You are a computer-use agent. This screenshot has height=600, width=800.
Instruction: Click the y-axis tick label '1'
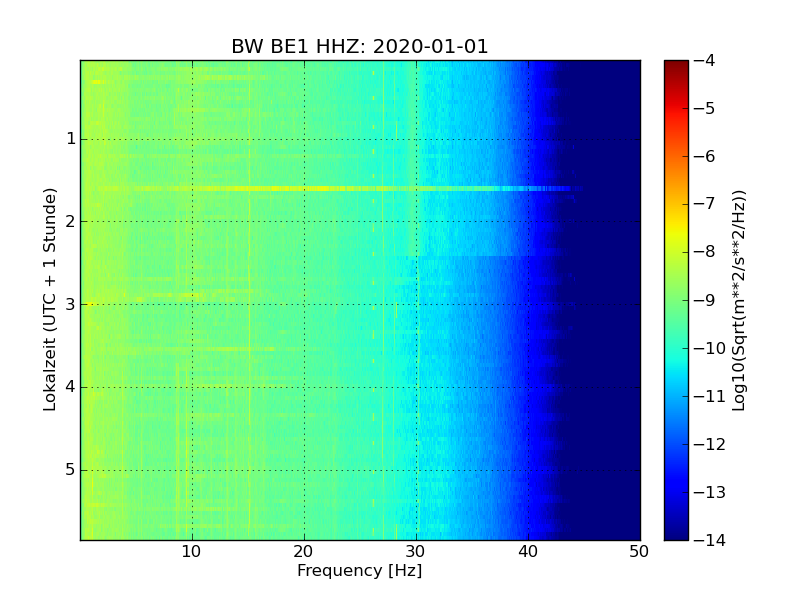click(x=71, y=139)
